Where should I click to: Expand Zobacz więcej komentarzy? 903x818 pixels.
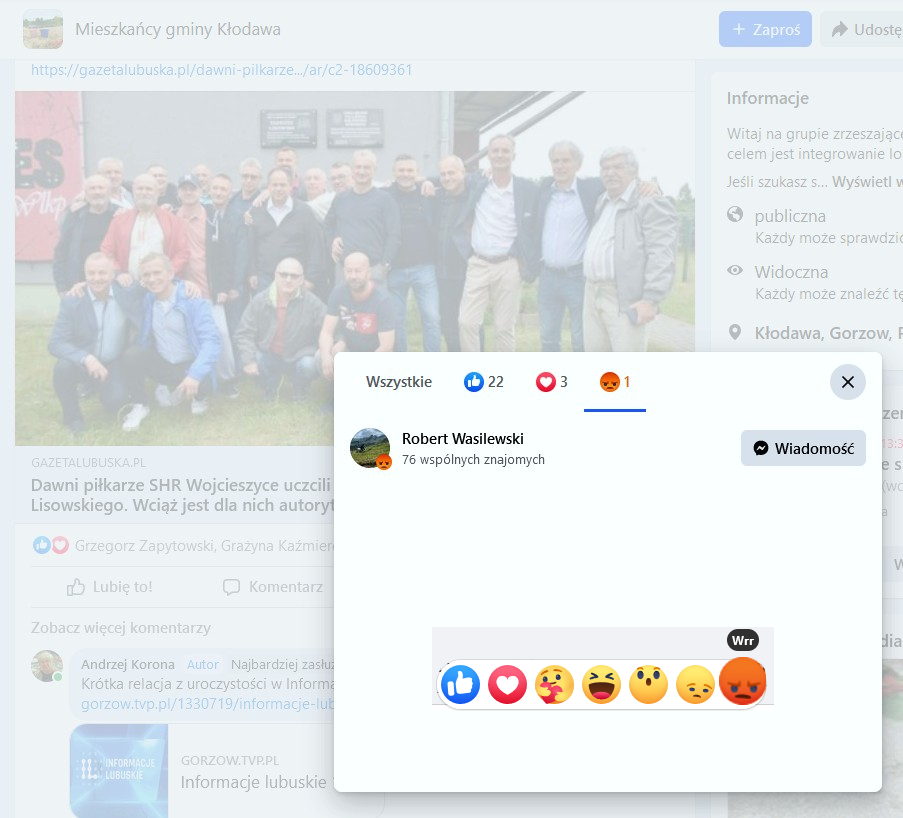point(121,628)
